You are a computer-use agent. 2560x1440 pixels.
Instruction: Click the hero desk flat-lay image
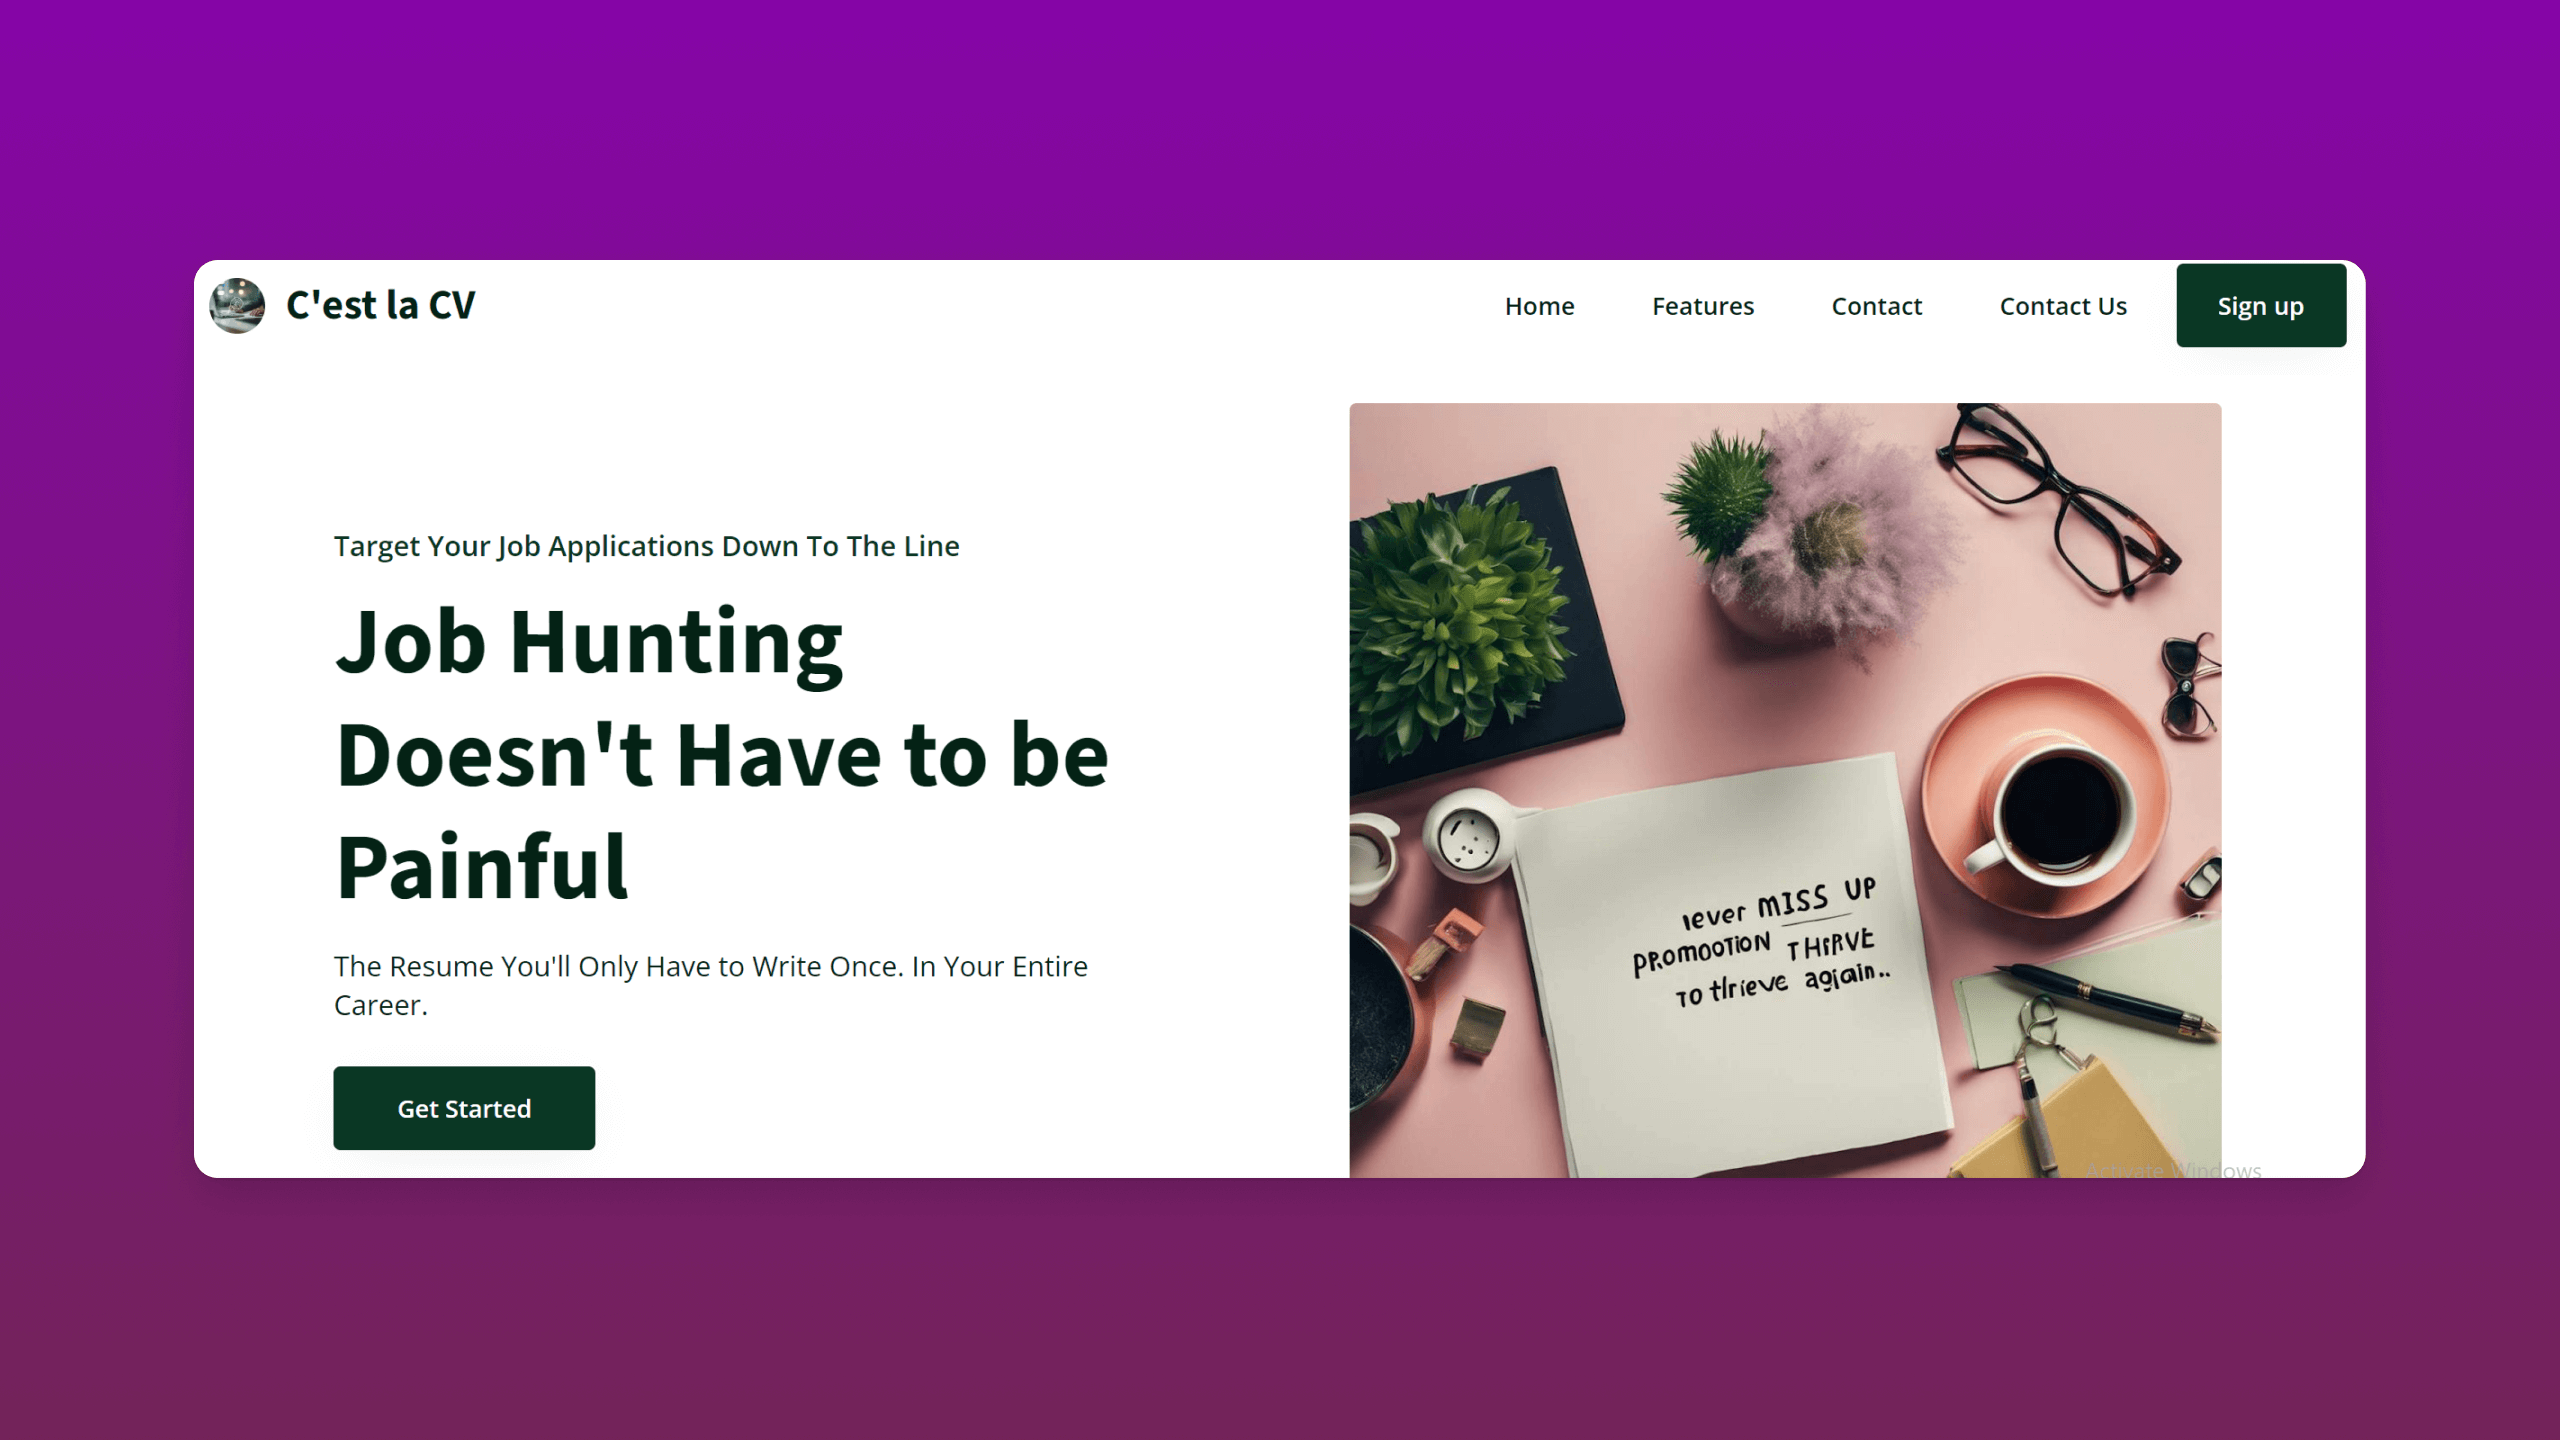point(1785,790)
